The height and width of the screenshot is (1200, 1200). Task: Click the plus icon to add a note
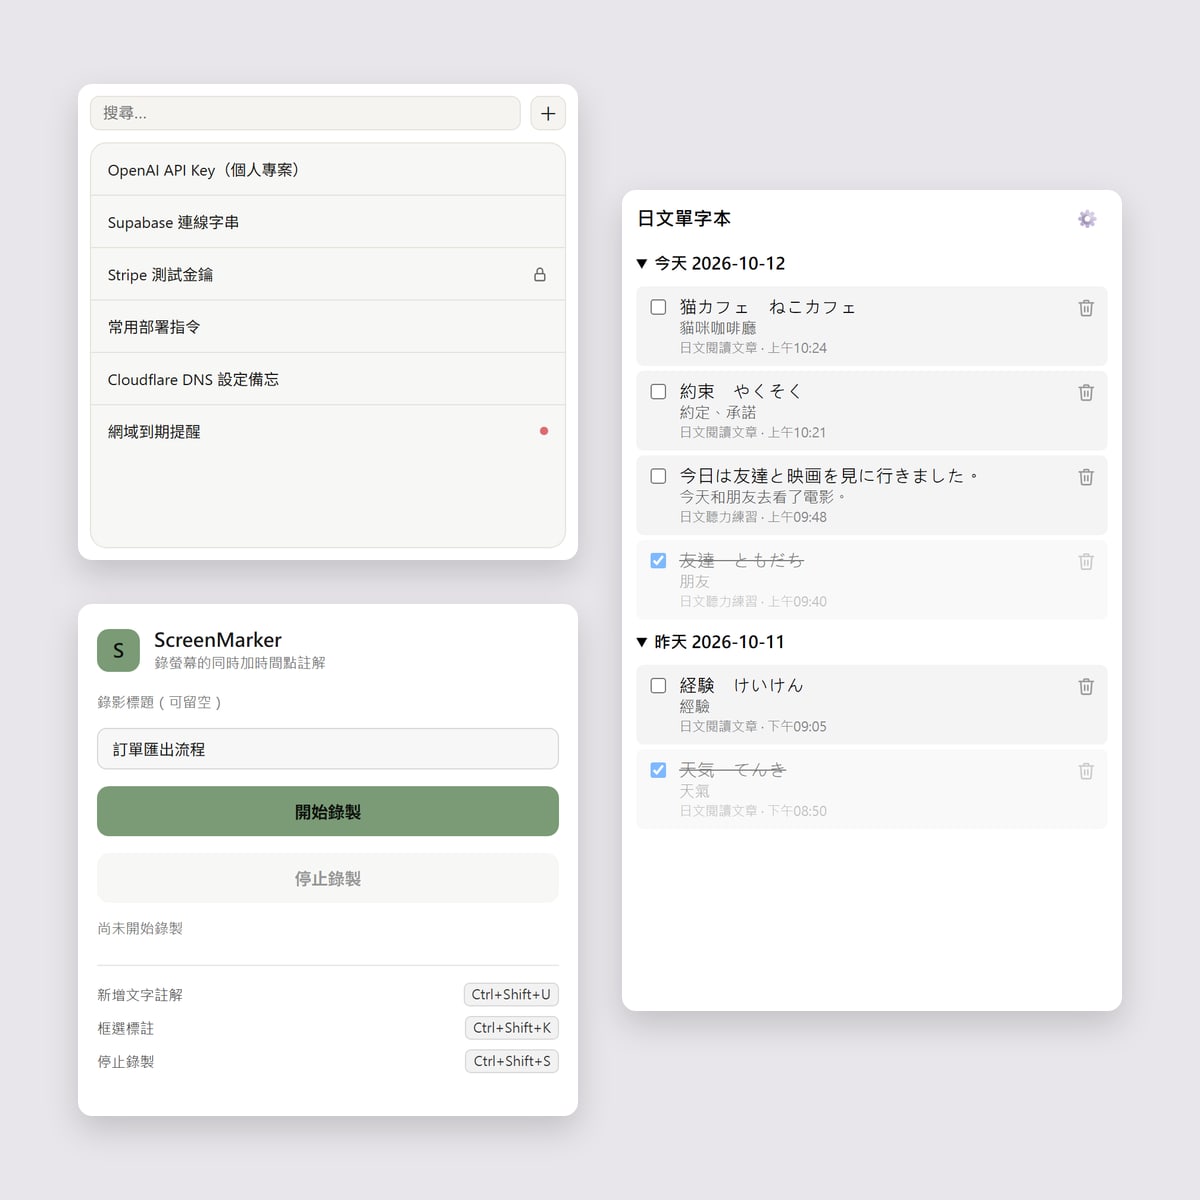[548, 113]
